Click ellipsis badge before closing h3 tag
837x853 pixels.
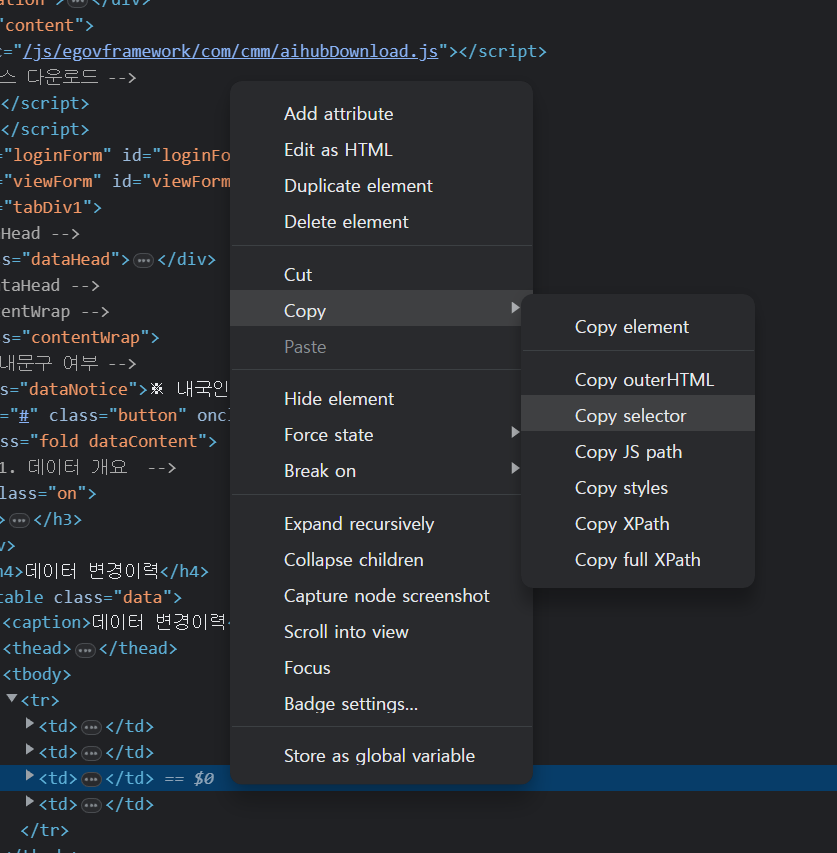pyautogui.click(x=19, y=521)
